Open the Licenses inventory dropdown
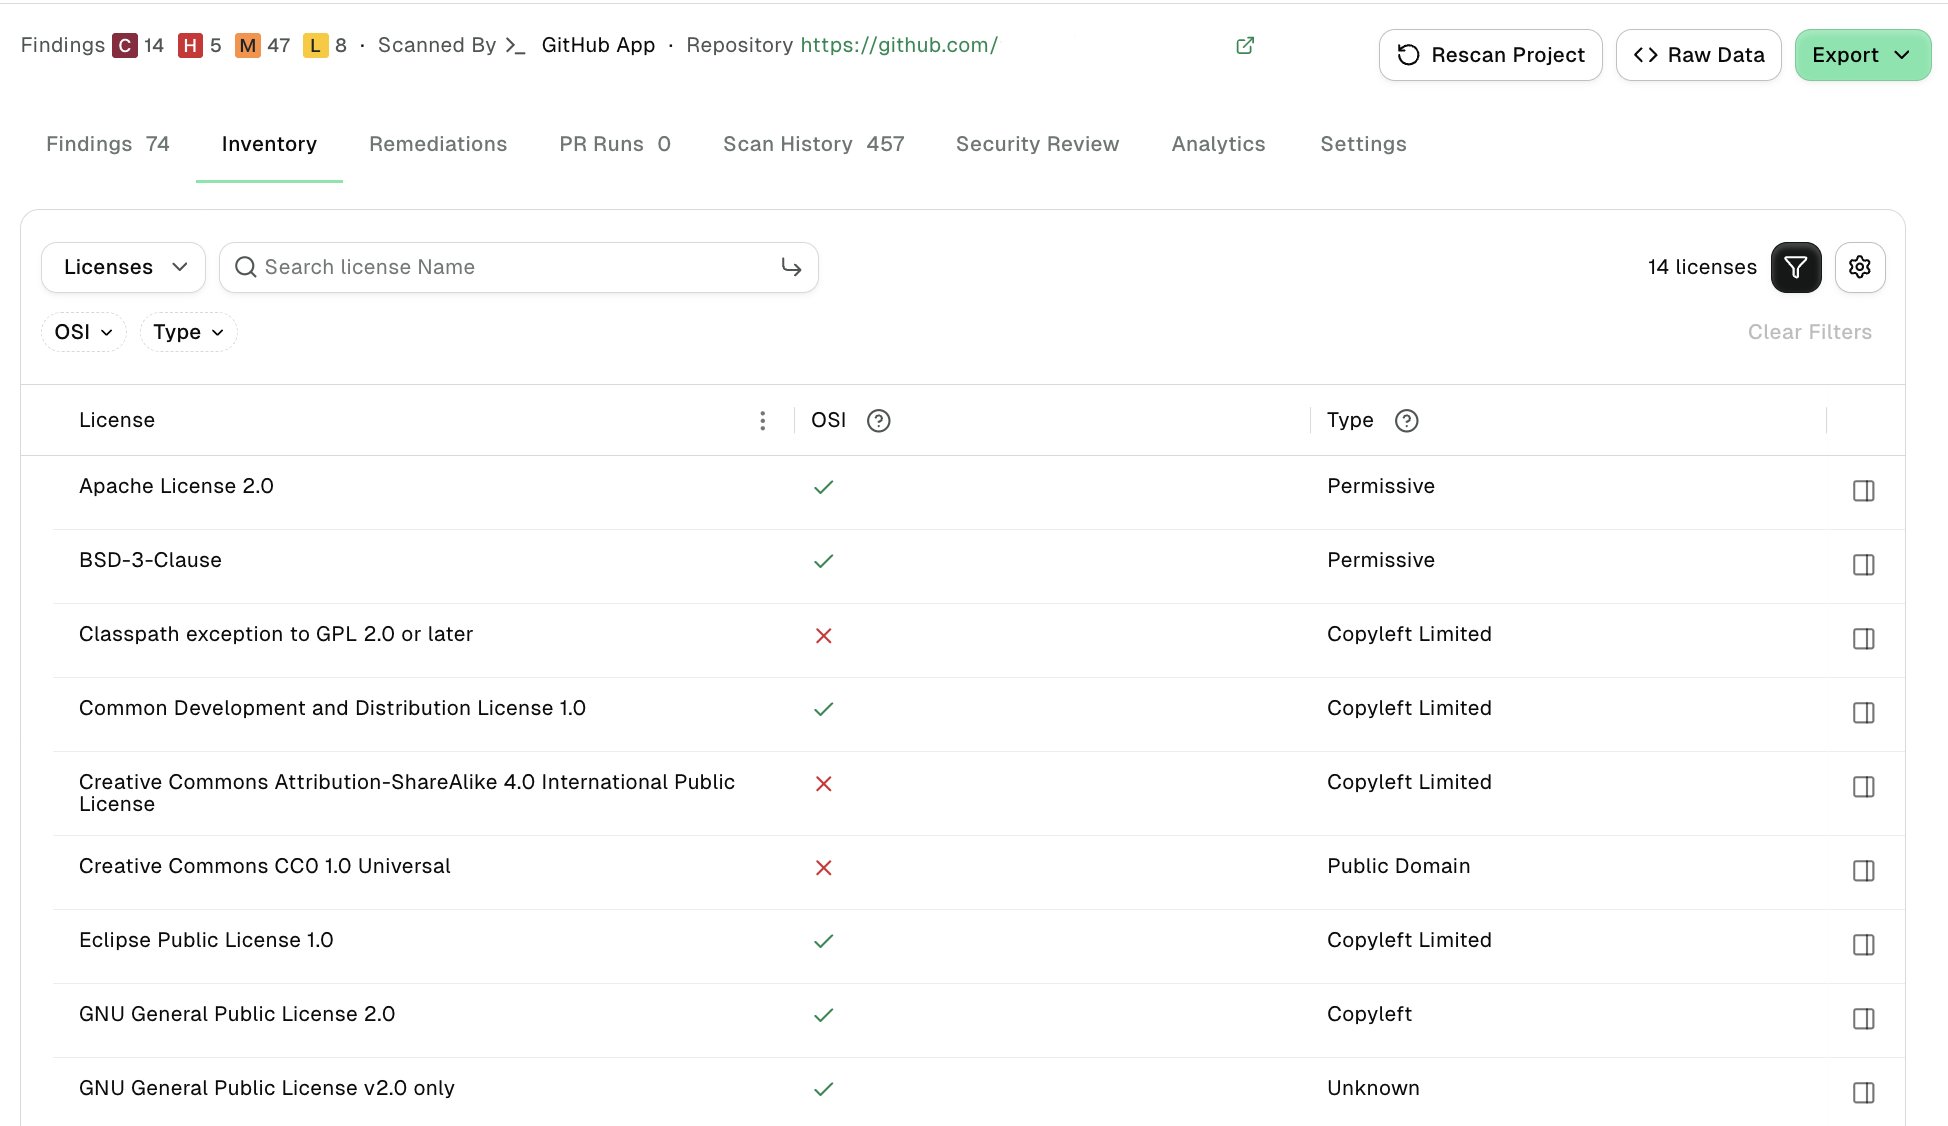The width and height of the screenshot is (1948, 1126). [123, 267]
